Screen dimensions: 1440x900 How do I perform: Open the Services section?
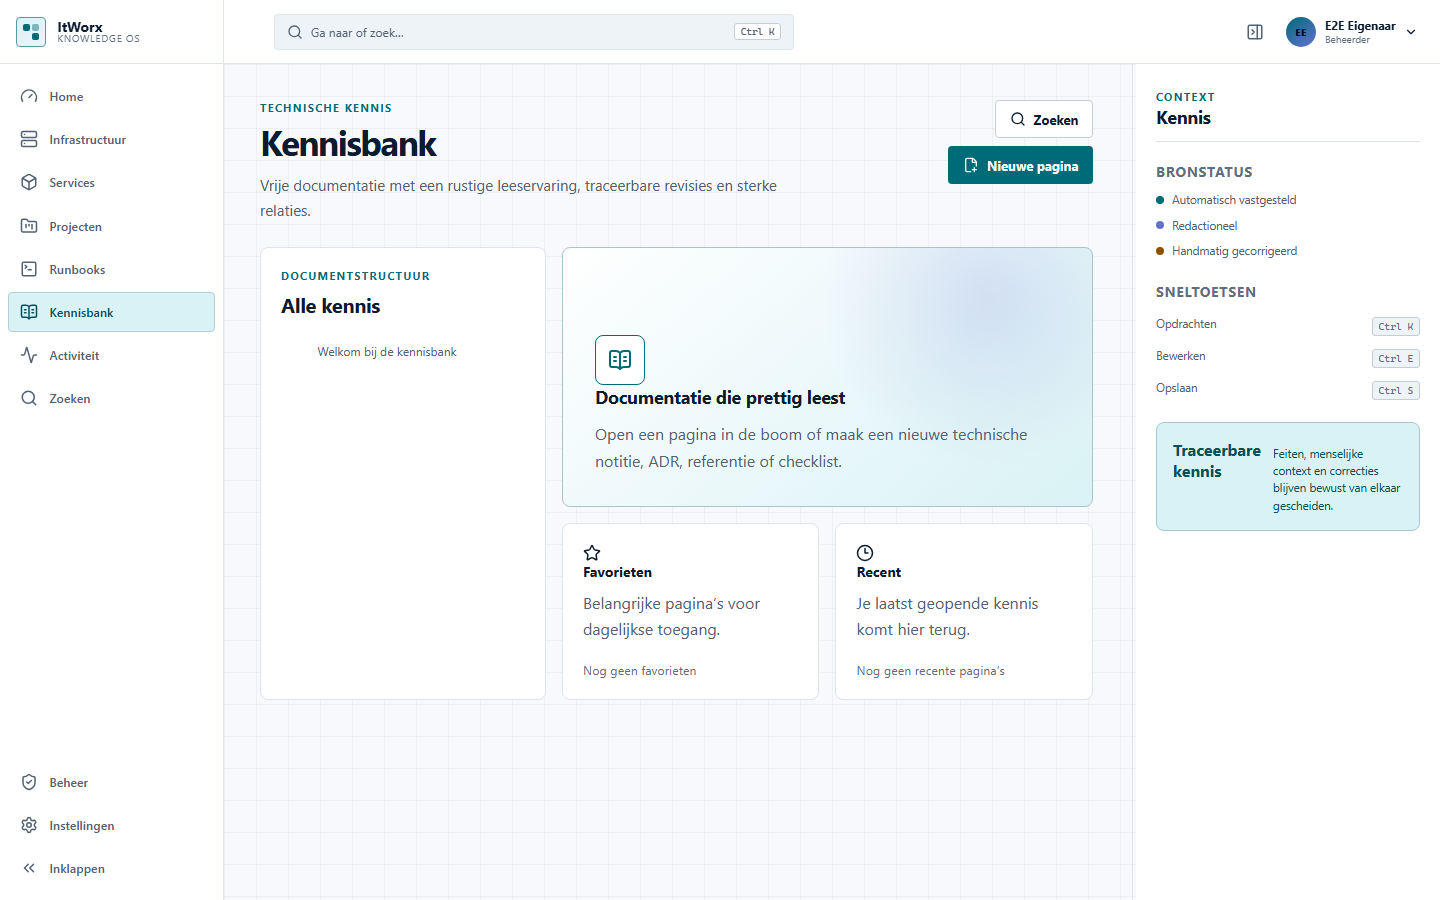111,183
